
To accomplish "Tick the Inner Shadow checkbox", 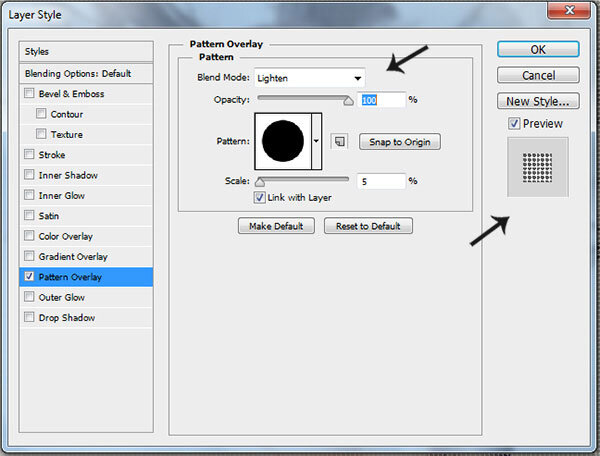I will pos(29,174).
